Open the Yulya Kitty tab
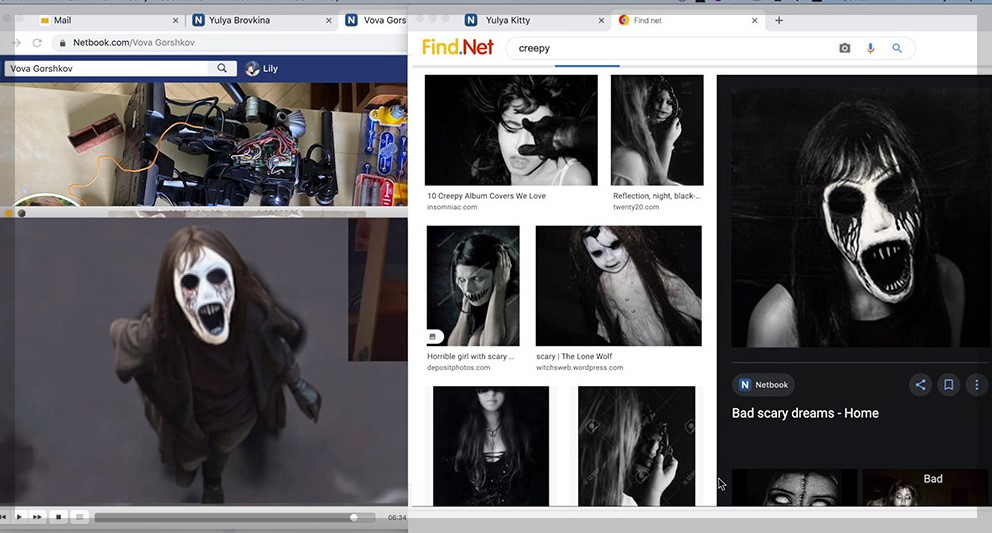Screen dimensions: 992x533 [x=508, y=20]
